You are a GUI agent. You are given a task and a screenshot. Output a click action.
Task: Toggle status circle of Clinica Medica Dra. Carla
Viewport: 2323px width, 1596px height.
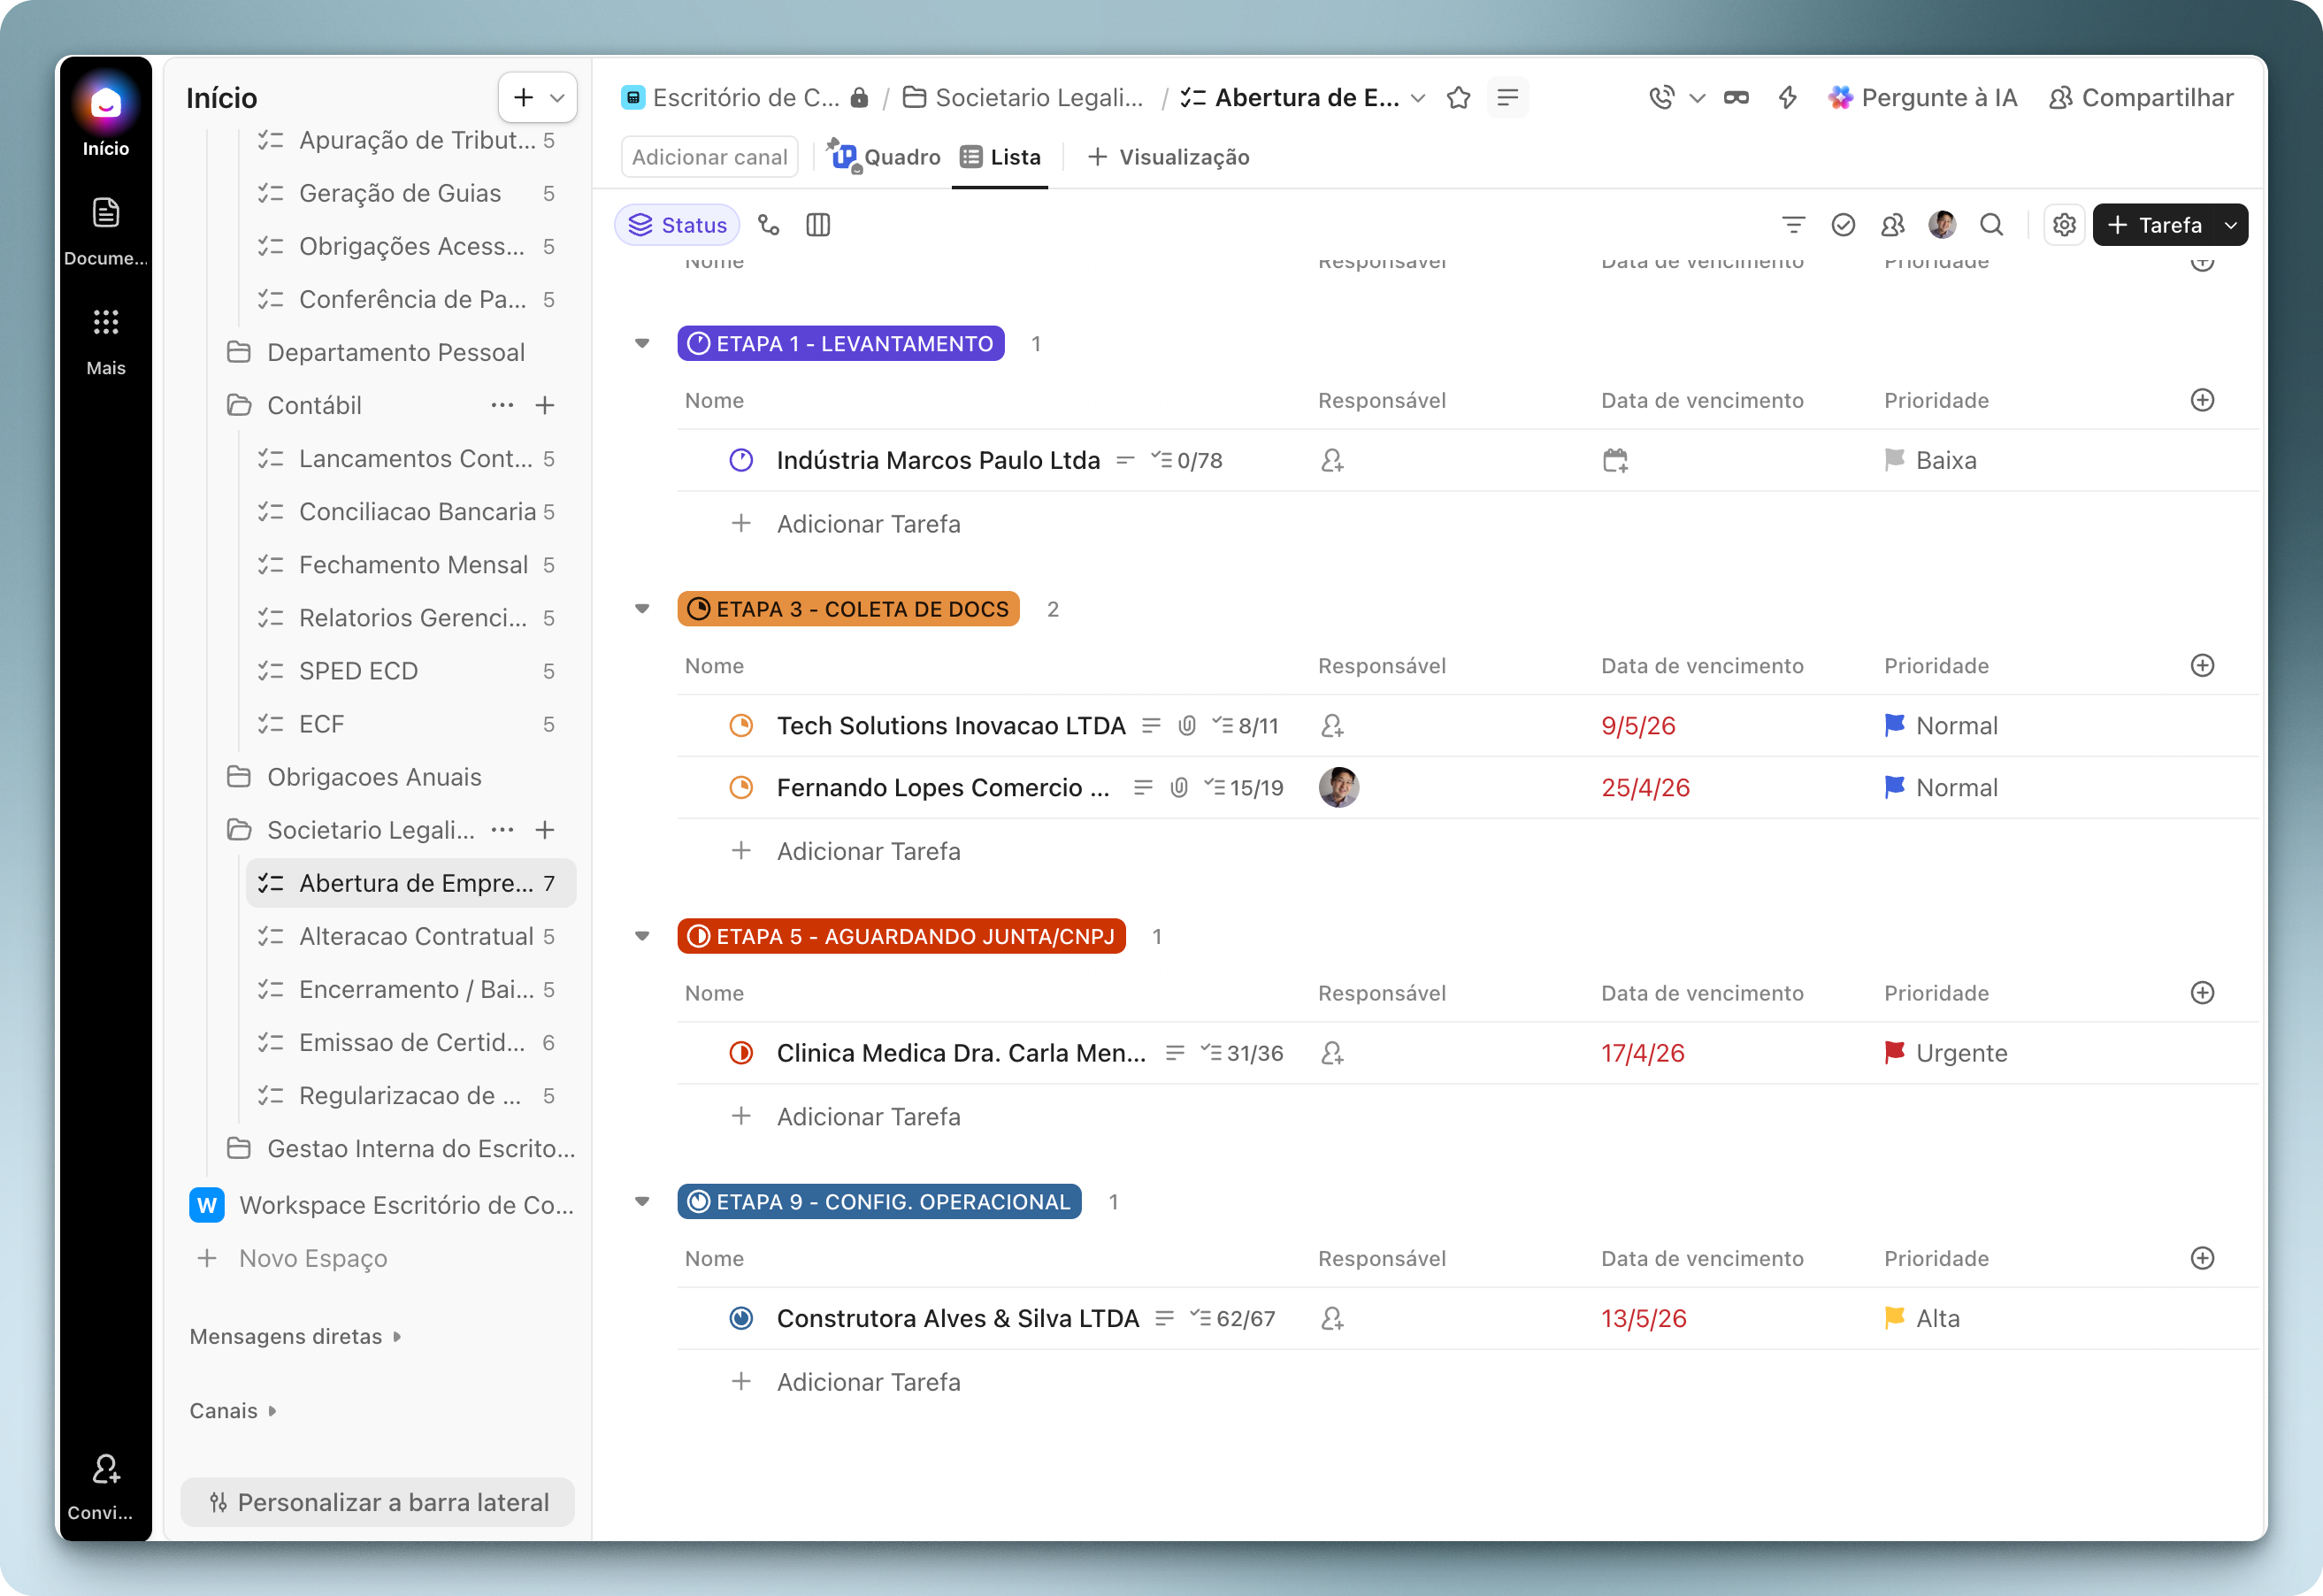pyautogui.click(x=741, y=1053)
